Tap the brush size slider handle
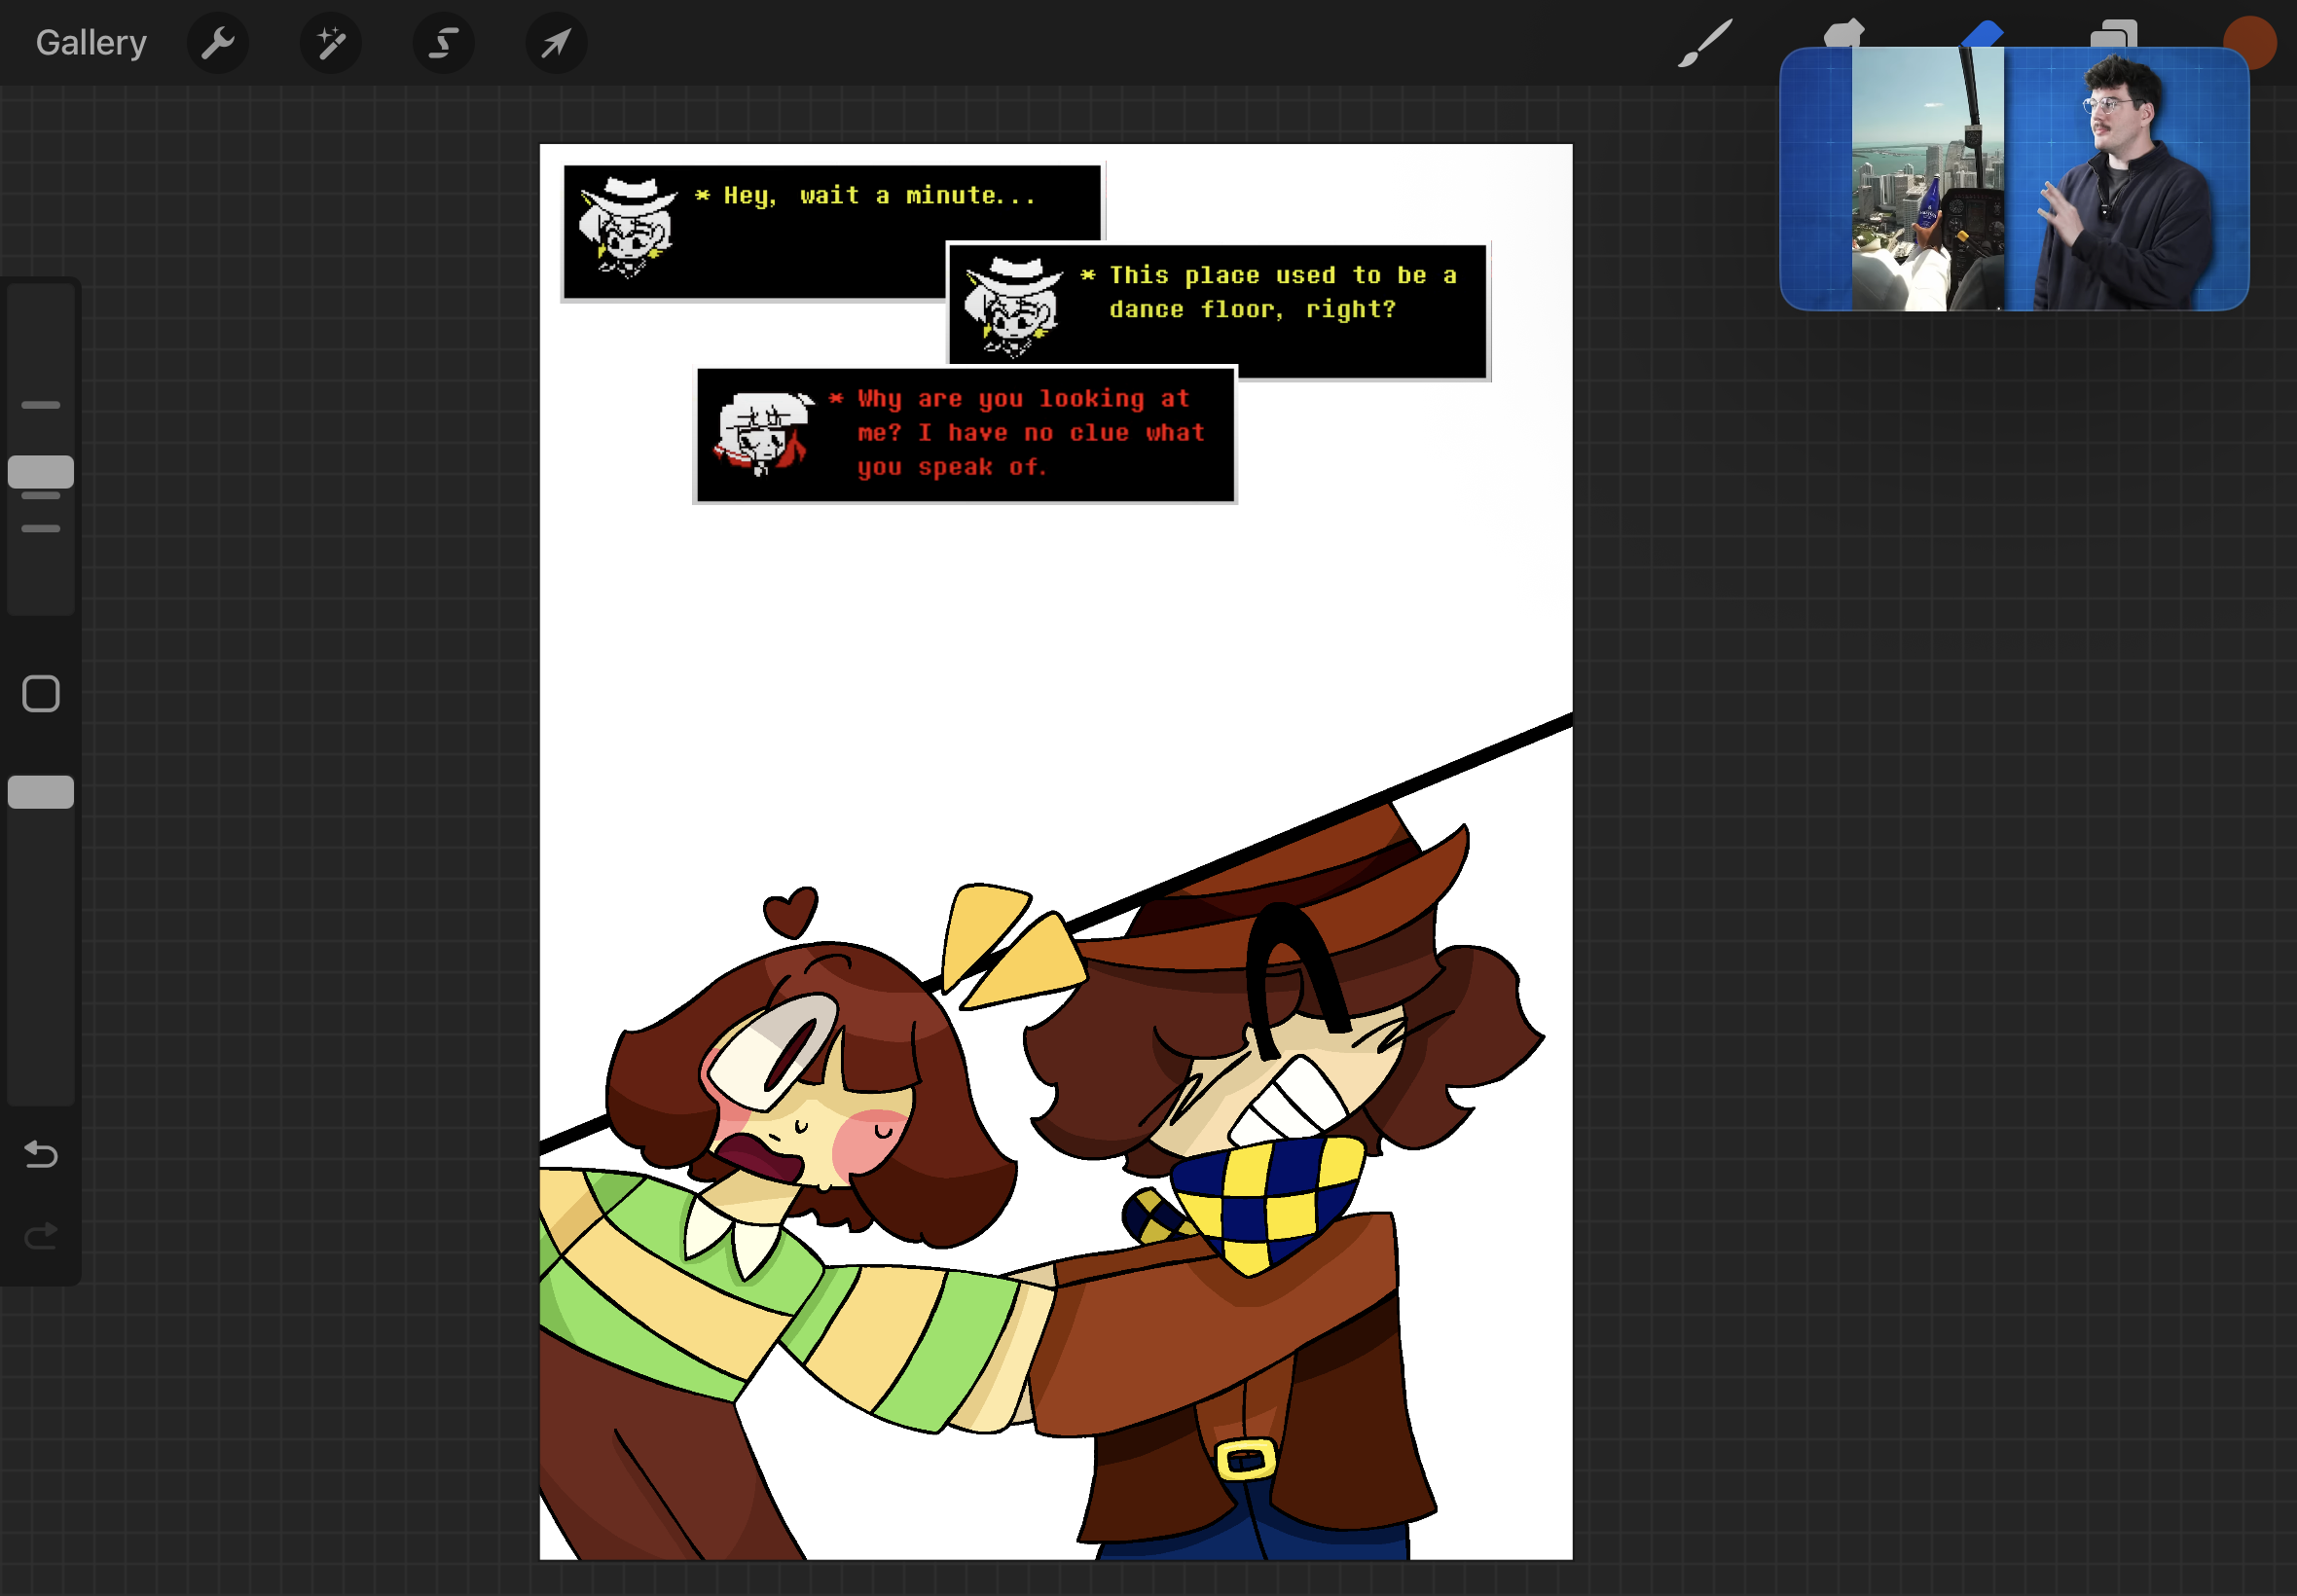2297x1596 pixels. pyautogui.click(x=41, y=472)
